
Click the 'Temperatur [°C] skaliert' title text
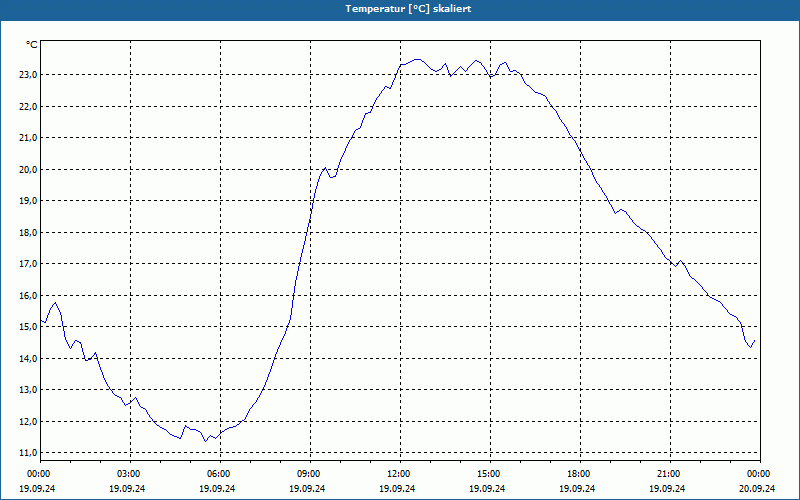pos(408,9)
